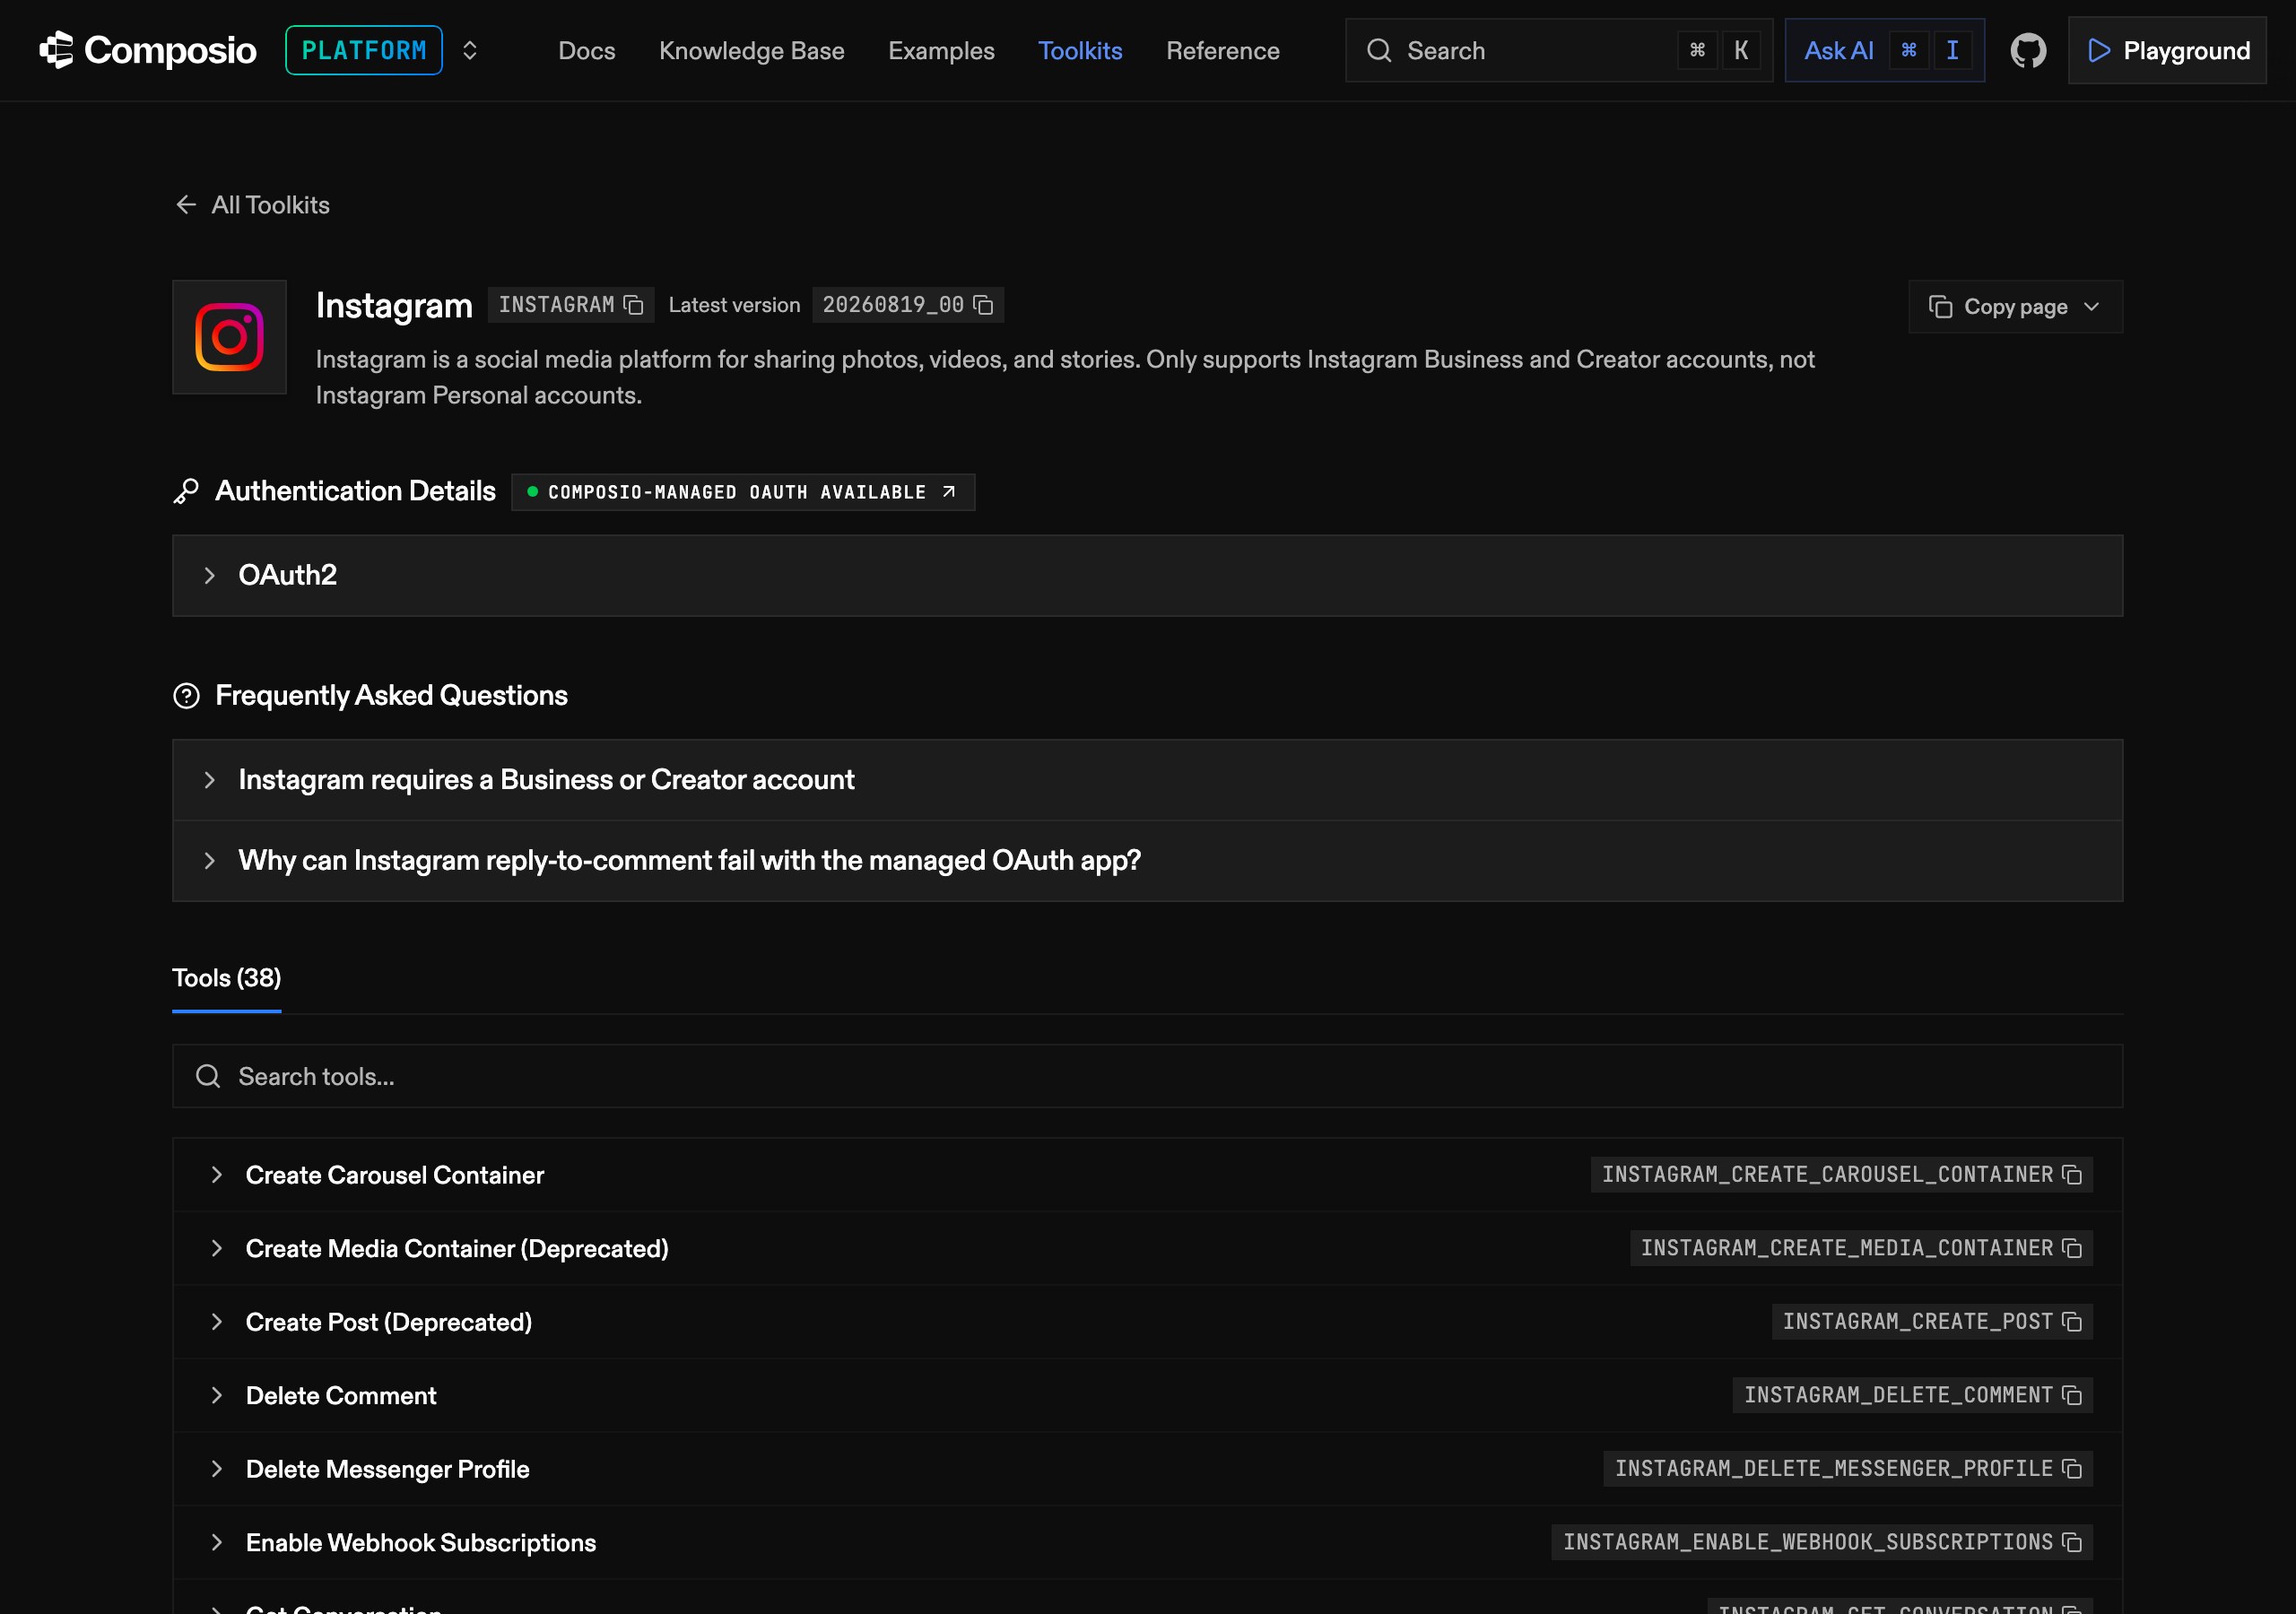Click the Latest version label
The image size is (2296, 1614).
(734, 305)
